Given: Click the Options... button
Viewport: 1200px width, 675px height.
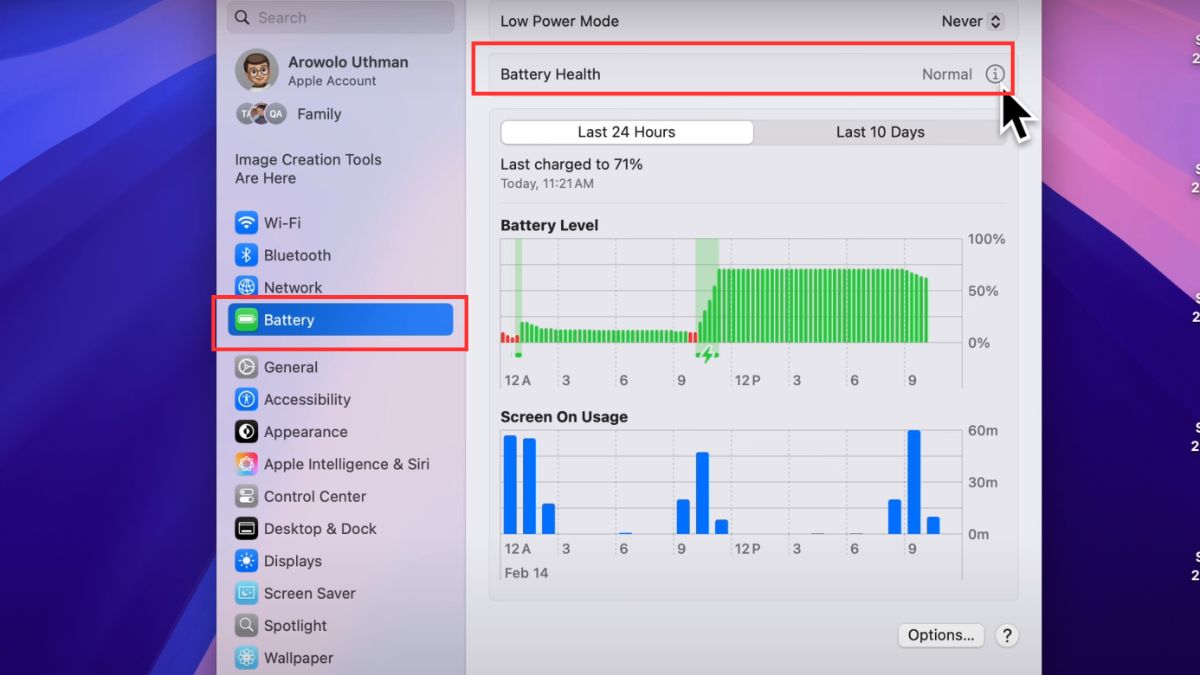Looking at the screenshot, I should tap(940, 635).
